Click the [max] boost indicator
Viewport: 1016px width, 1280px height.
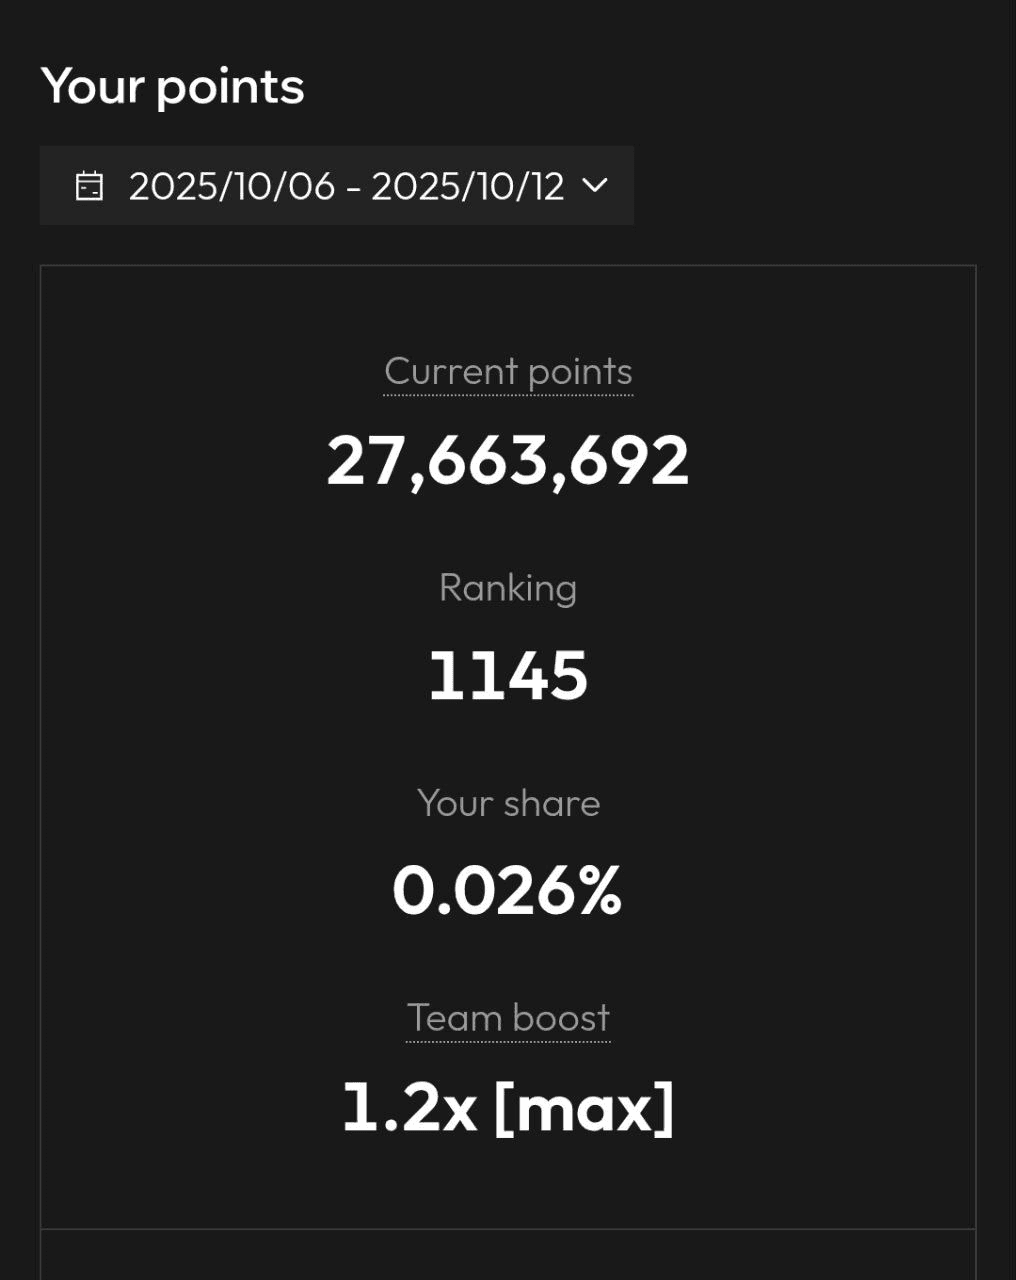click(585, 1108)
